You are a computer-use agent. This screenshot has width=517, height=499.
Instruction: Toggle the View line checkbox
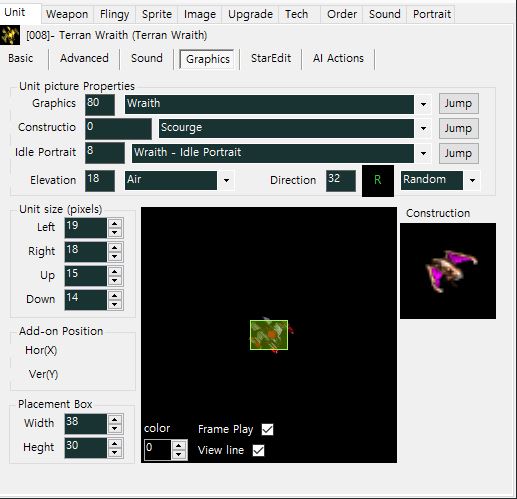point(258,450)
